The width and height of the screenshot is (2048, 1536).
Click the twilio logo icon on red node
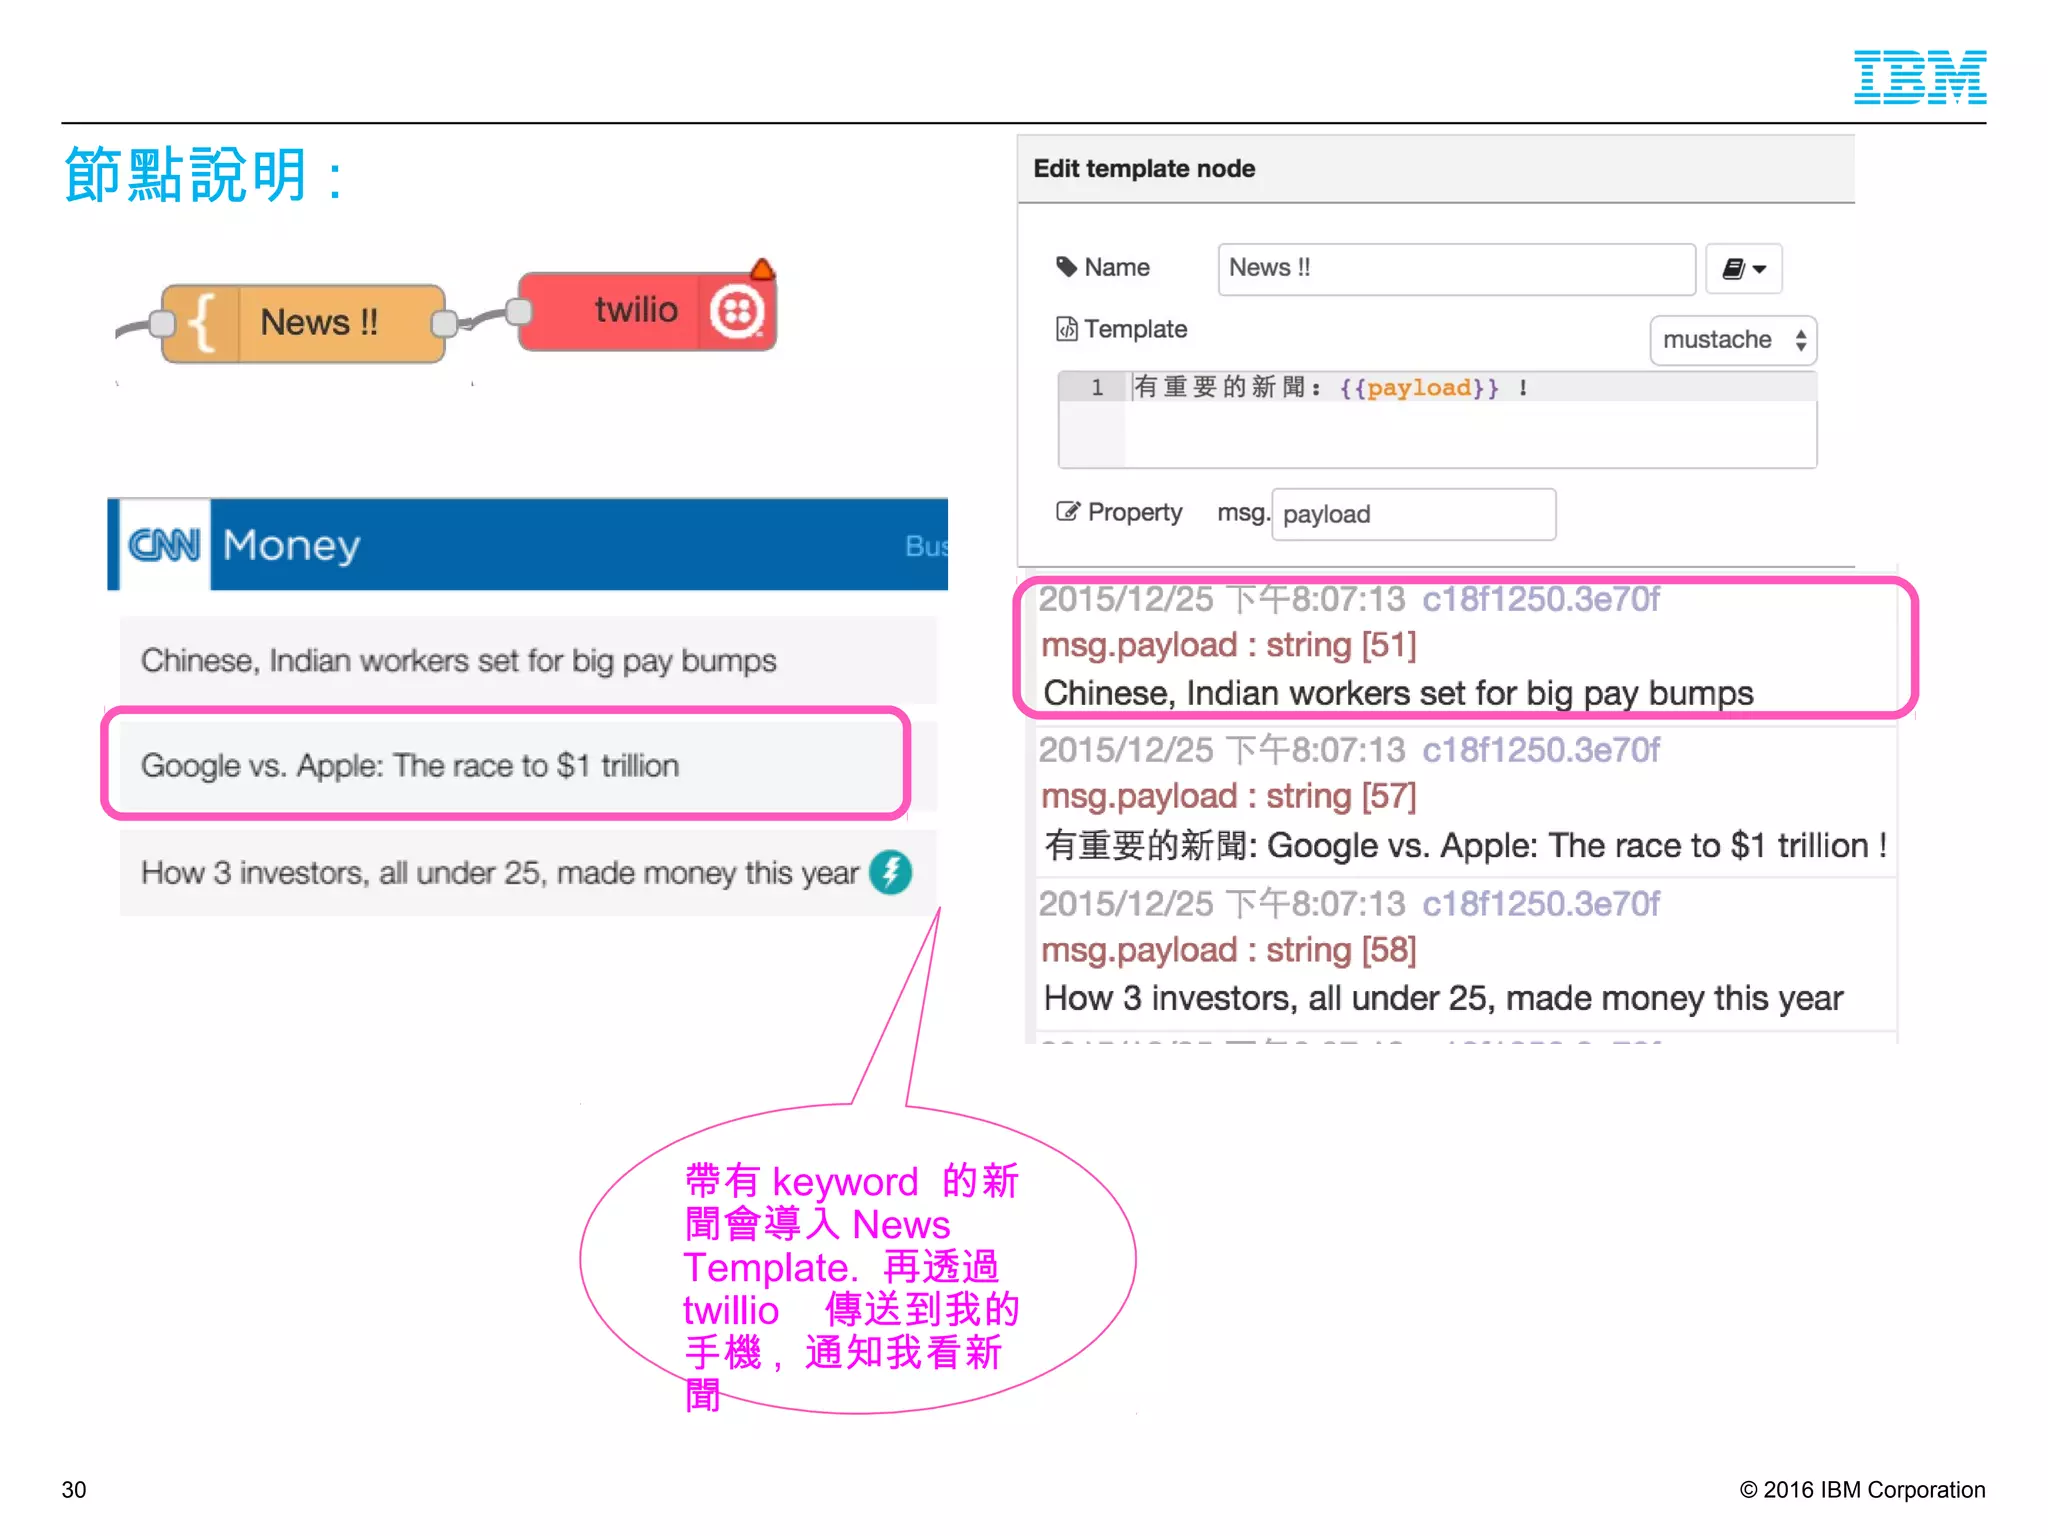[737, 312]
